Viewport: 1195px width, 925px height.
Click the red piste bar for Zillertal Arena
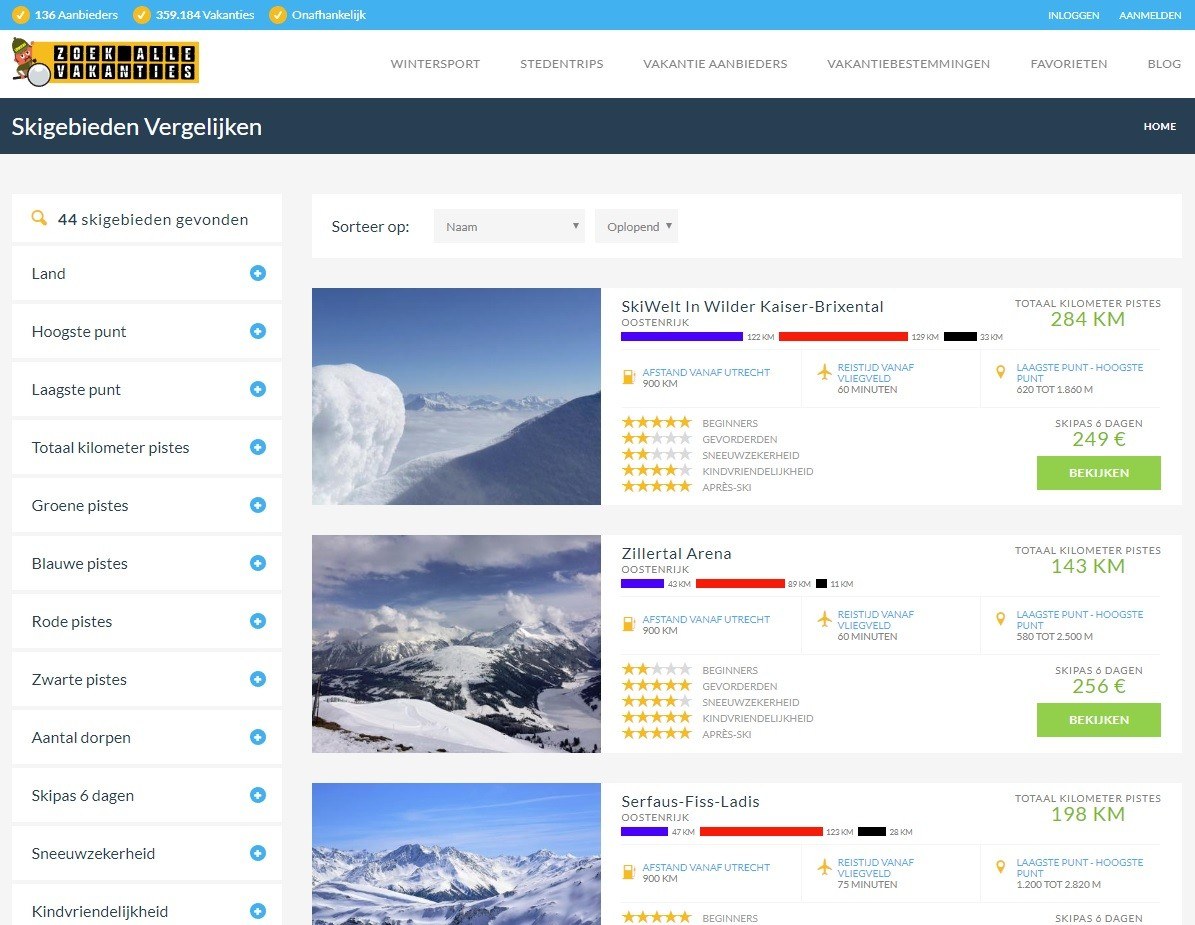pos(740,583)
